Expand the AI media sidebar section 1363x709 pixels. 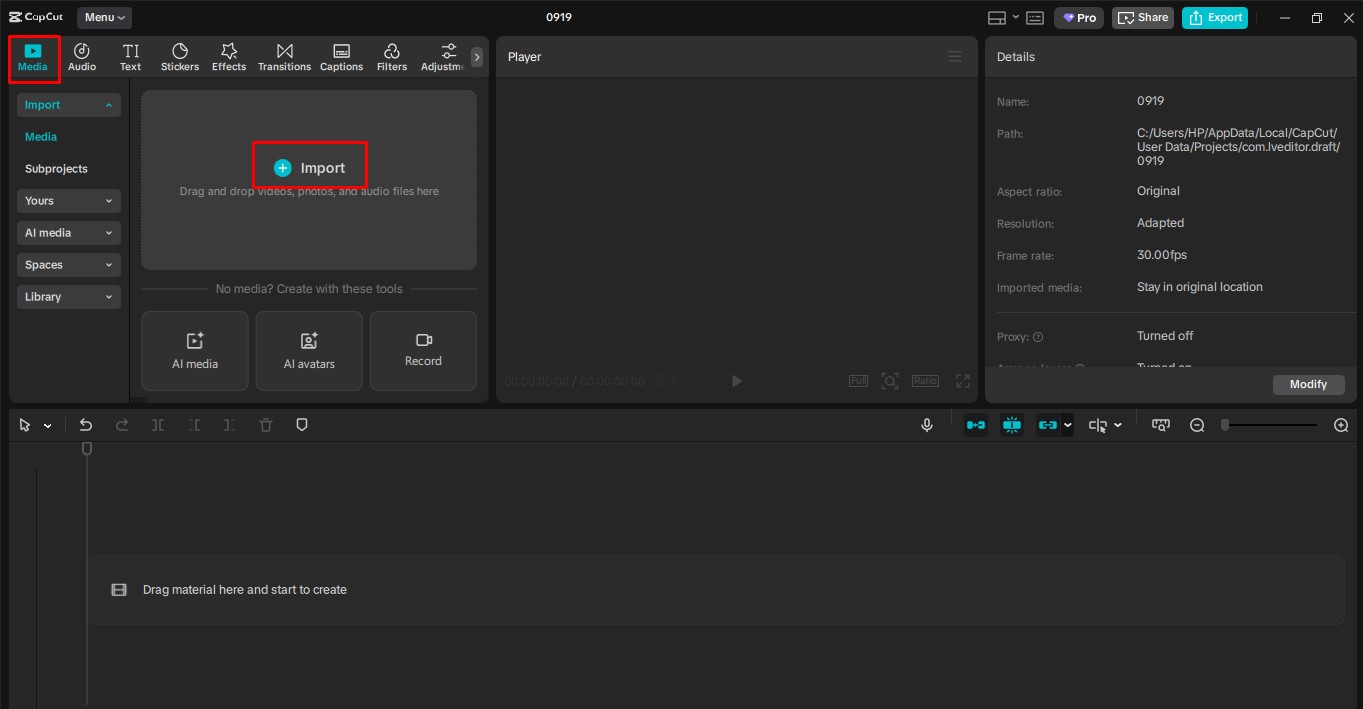tap(68, 232)
